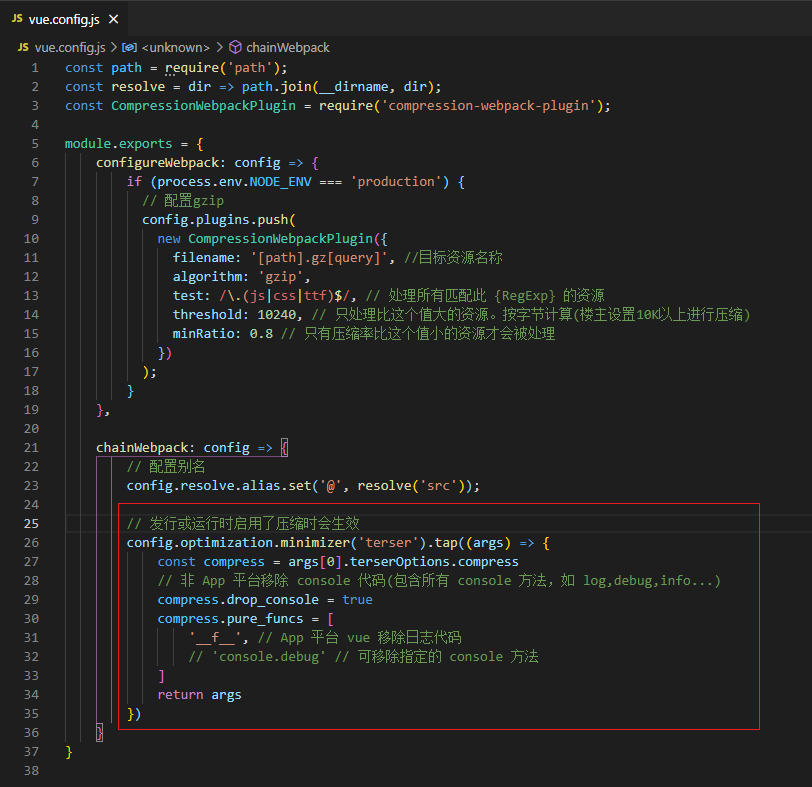Click the chainWebpack cube icon in breadcrumbs
Viewport: 812px width, 787px height.
coord(235,47)
